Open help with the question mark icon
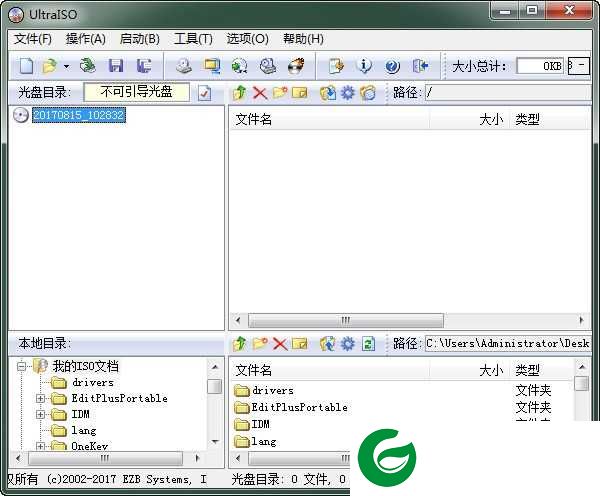This screenshot has width=600, height=496. (x=392, y=66)
